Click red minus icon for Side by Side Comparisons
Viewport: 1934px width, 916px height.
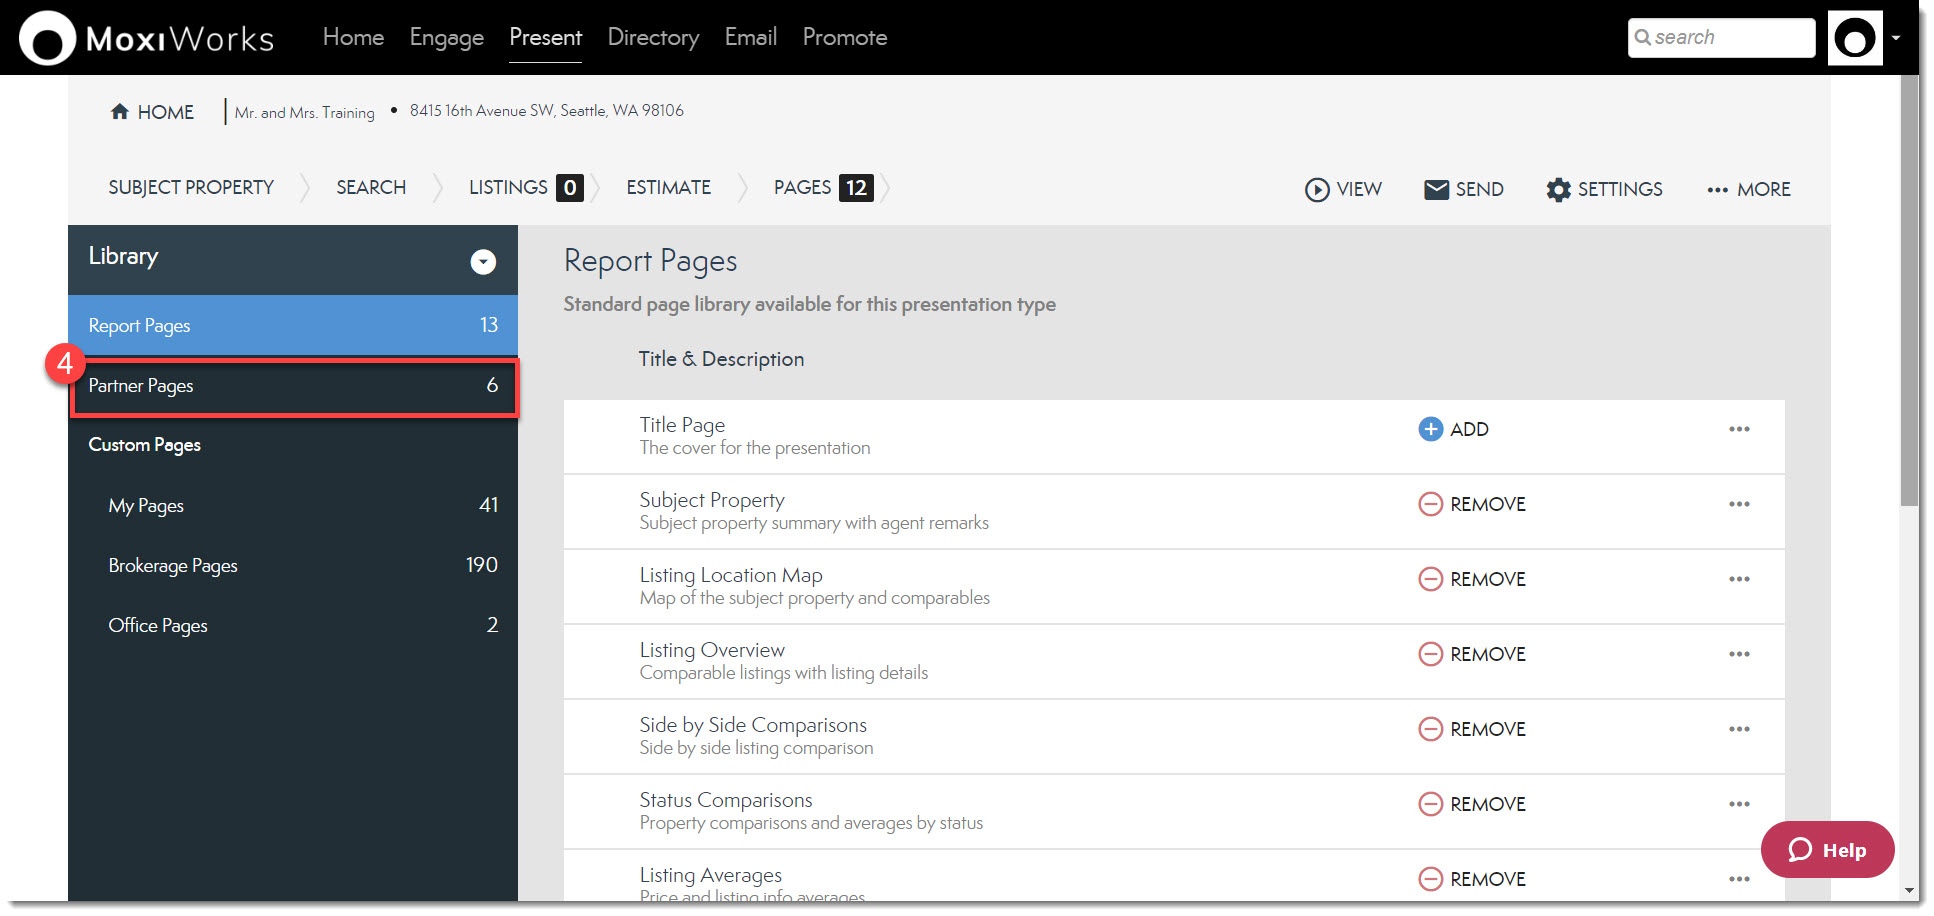[x=1430, y=729]
